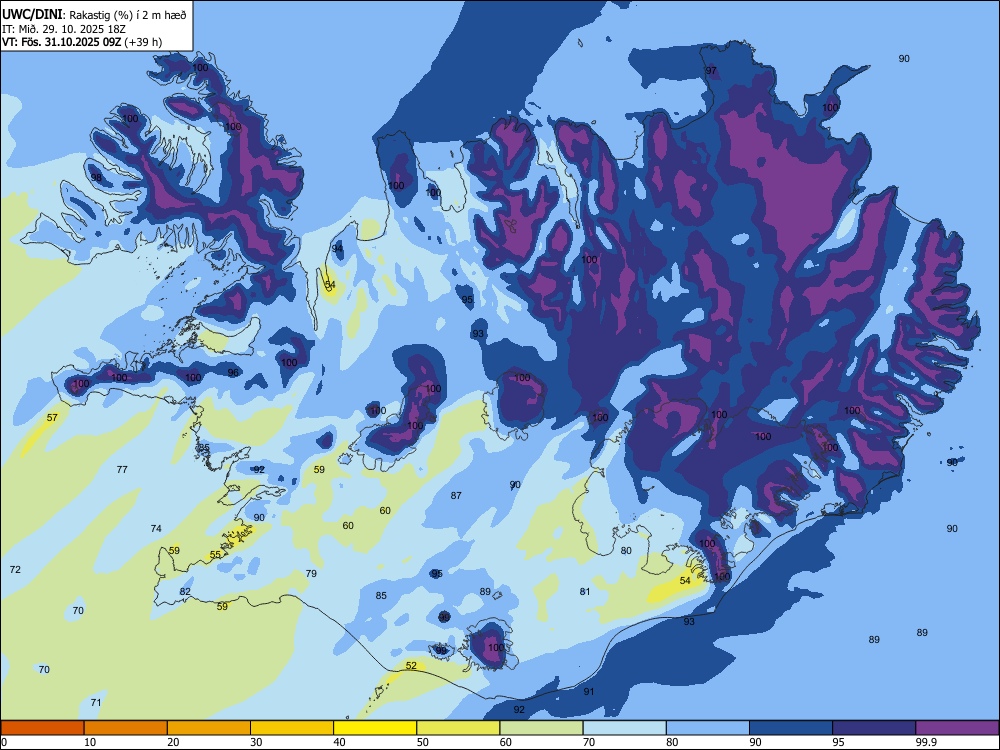Viewport: 1000px width, 750px height.
Task: Select the medium blue 80–90 legend swatch
Action: [708, 728]
